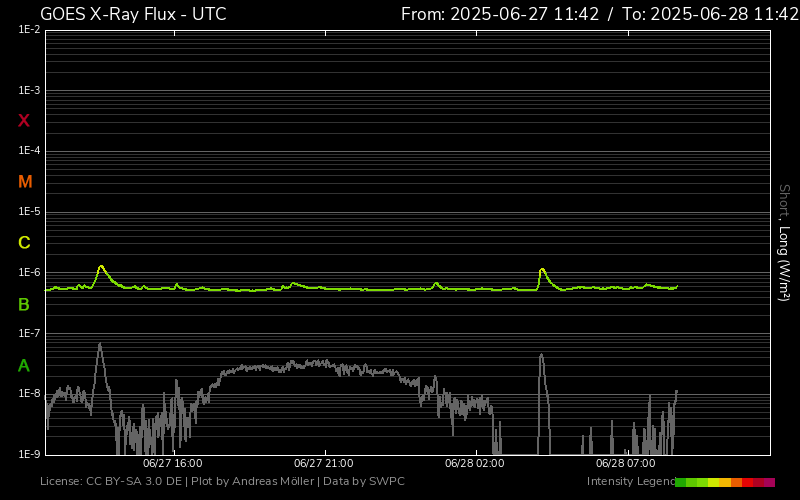
Task: Click the orange M flare class label
Action: (25, 182)
